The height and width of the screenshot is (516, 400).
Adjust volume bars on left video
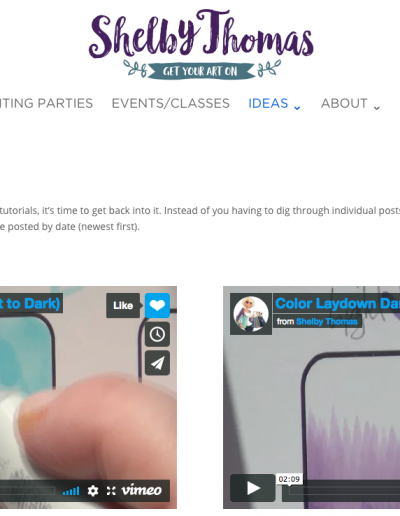click(x=71, y=491)
